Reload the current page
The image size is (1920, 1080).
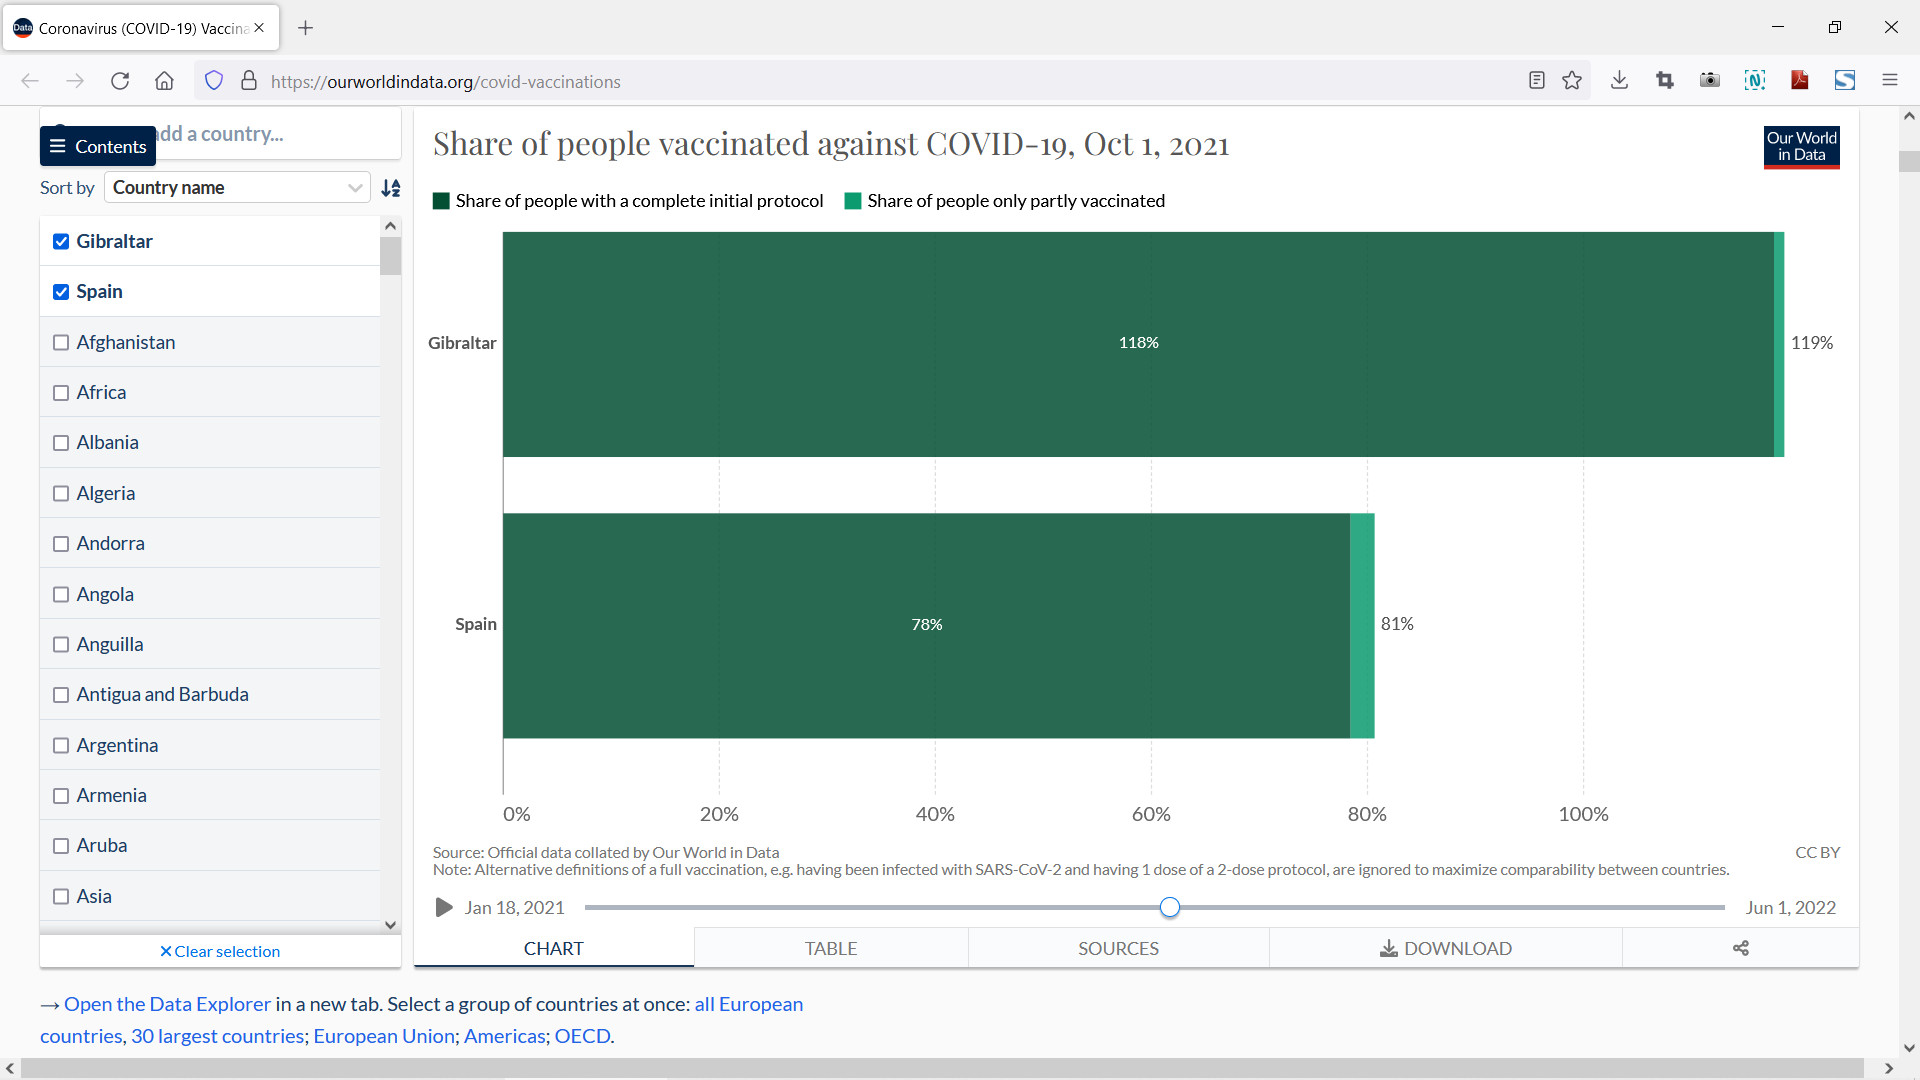120,81
